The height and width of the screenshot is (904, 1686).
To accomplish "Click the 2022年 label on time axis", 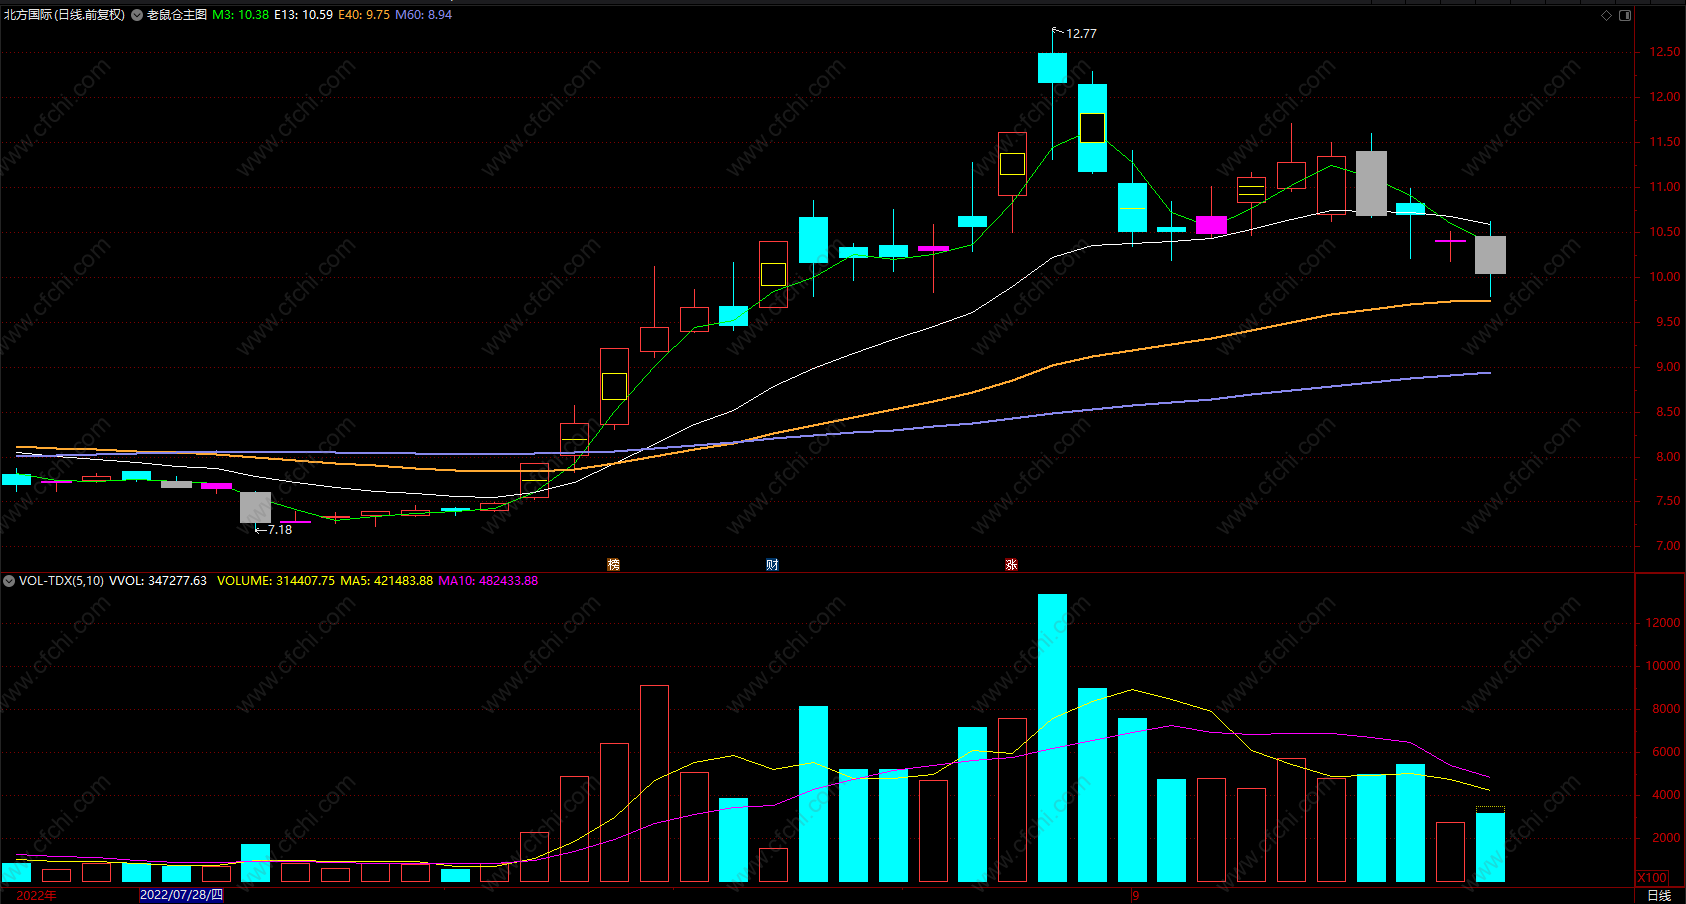I will pyautogui.click(x=37, y=895).
